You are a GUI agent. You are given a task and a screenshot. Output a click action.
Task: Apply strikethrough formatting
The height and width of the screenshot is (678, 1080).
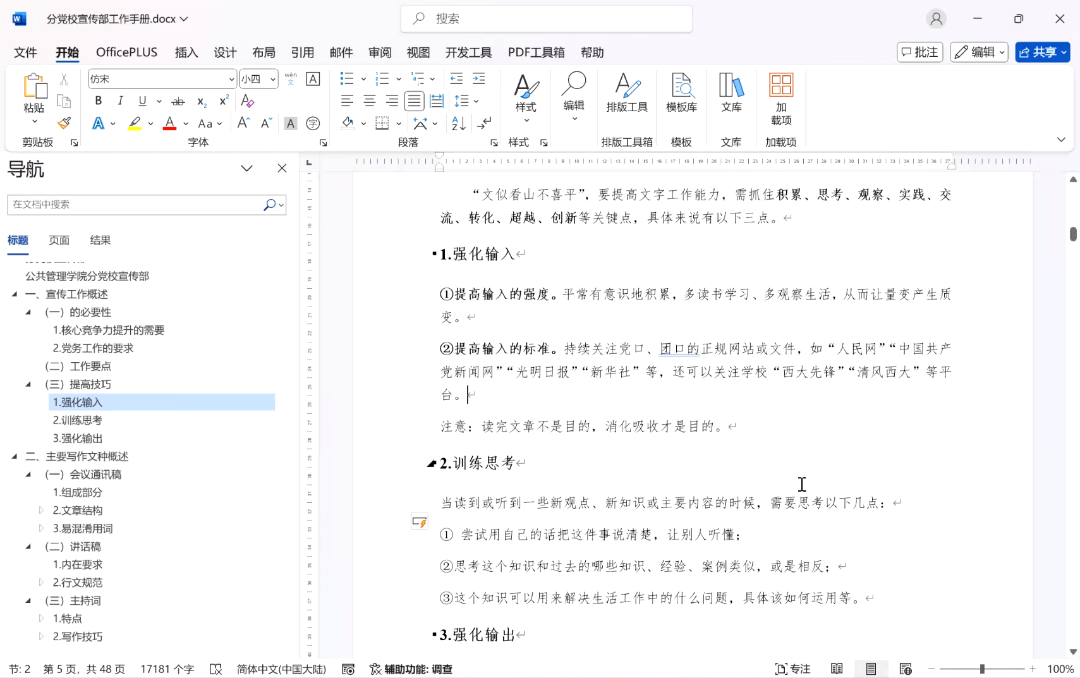(x=178, y=101)
